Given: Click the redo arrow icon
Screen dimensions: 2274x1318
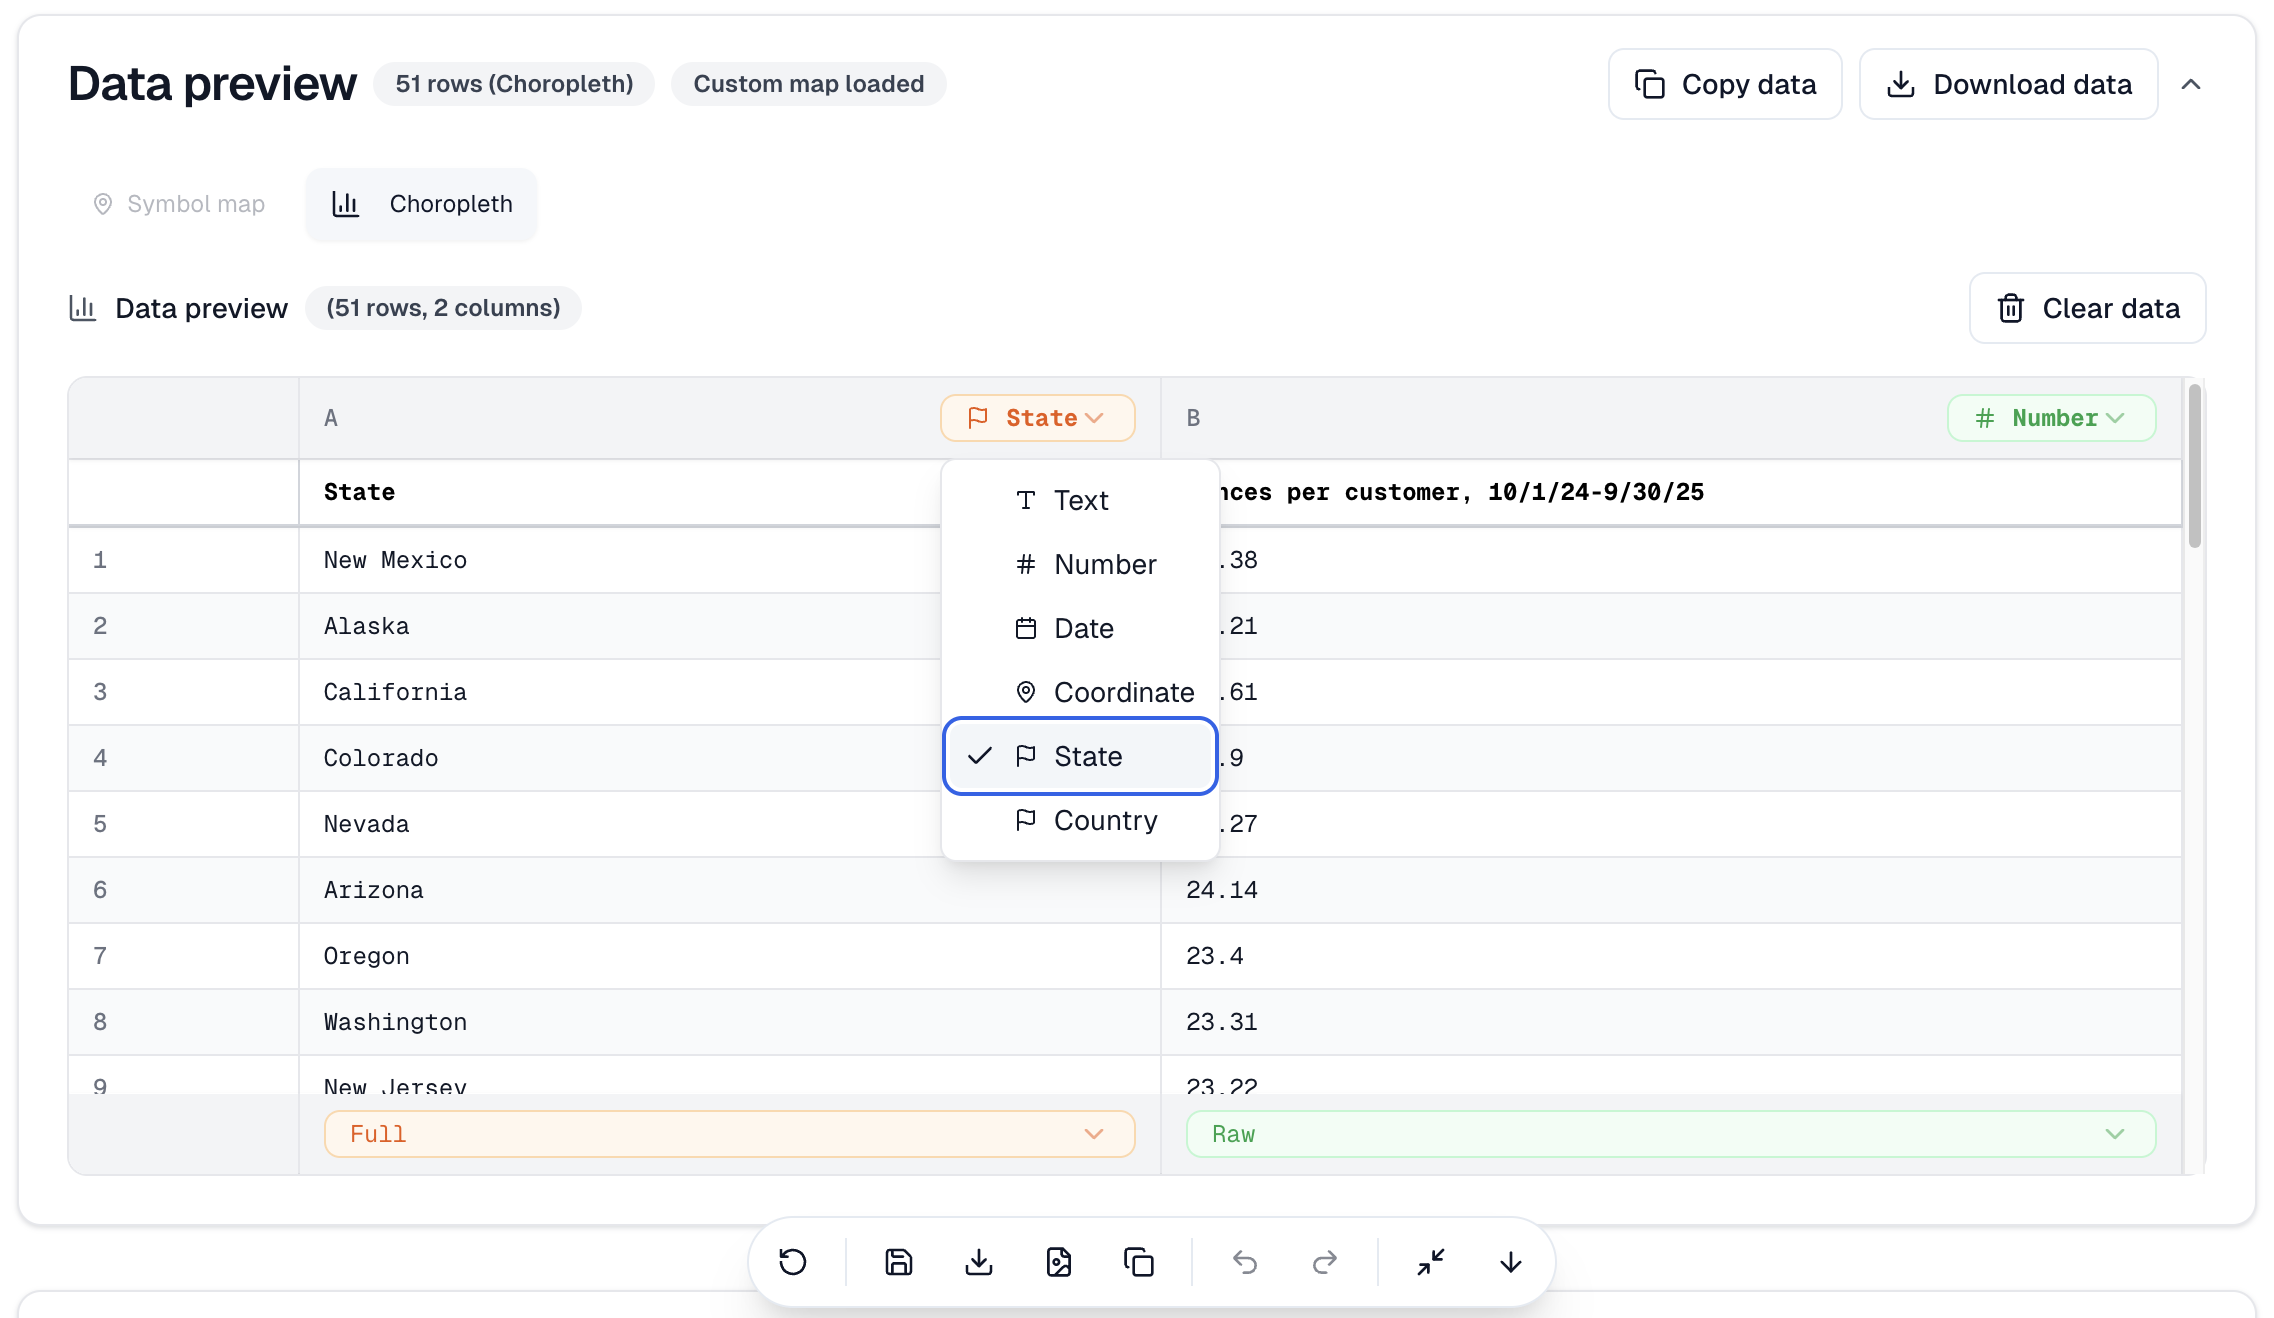Looking at the screenshot, I should tap(1324, 1262).
